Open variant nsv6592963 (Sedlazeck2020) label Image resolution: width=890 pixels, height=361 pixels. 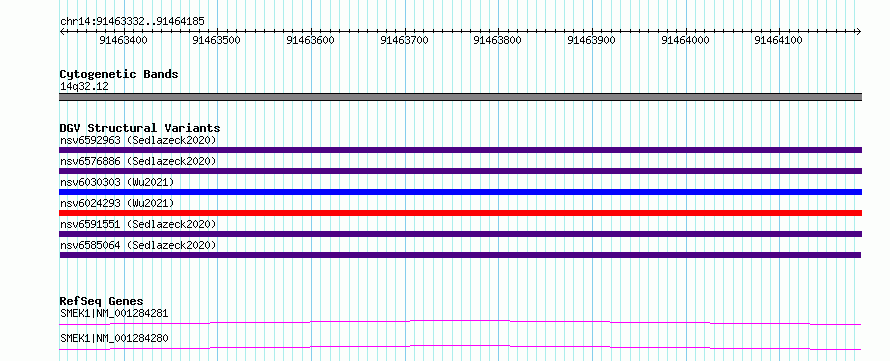click(x=138, y=140)
